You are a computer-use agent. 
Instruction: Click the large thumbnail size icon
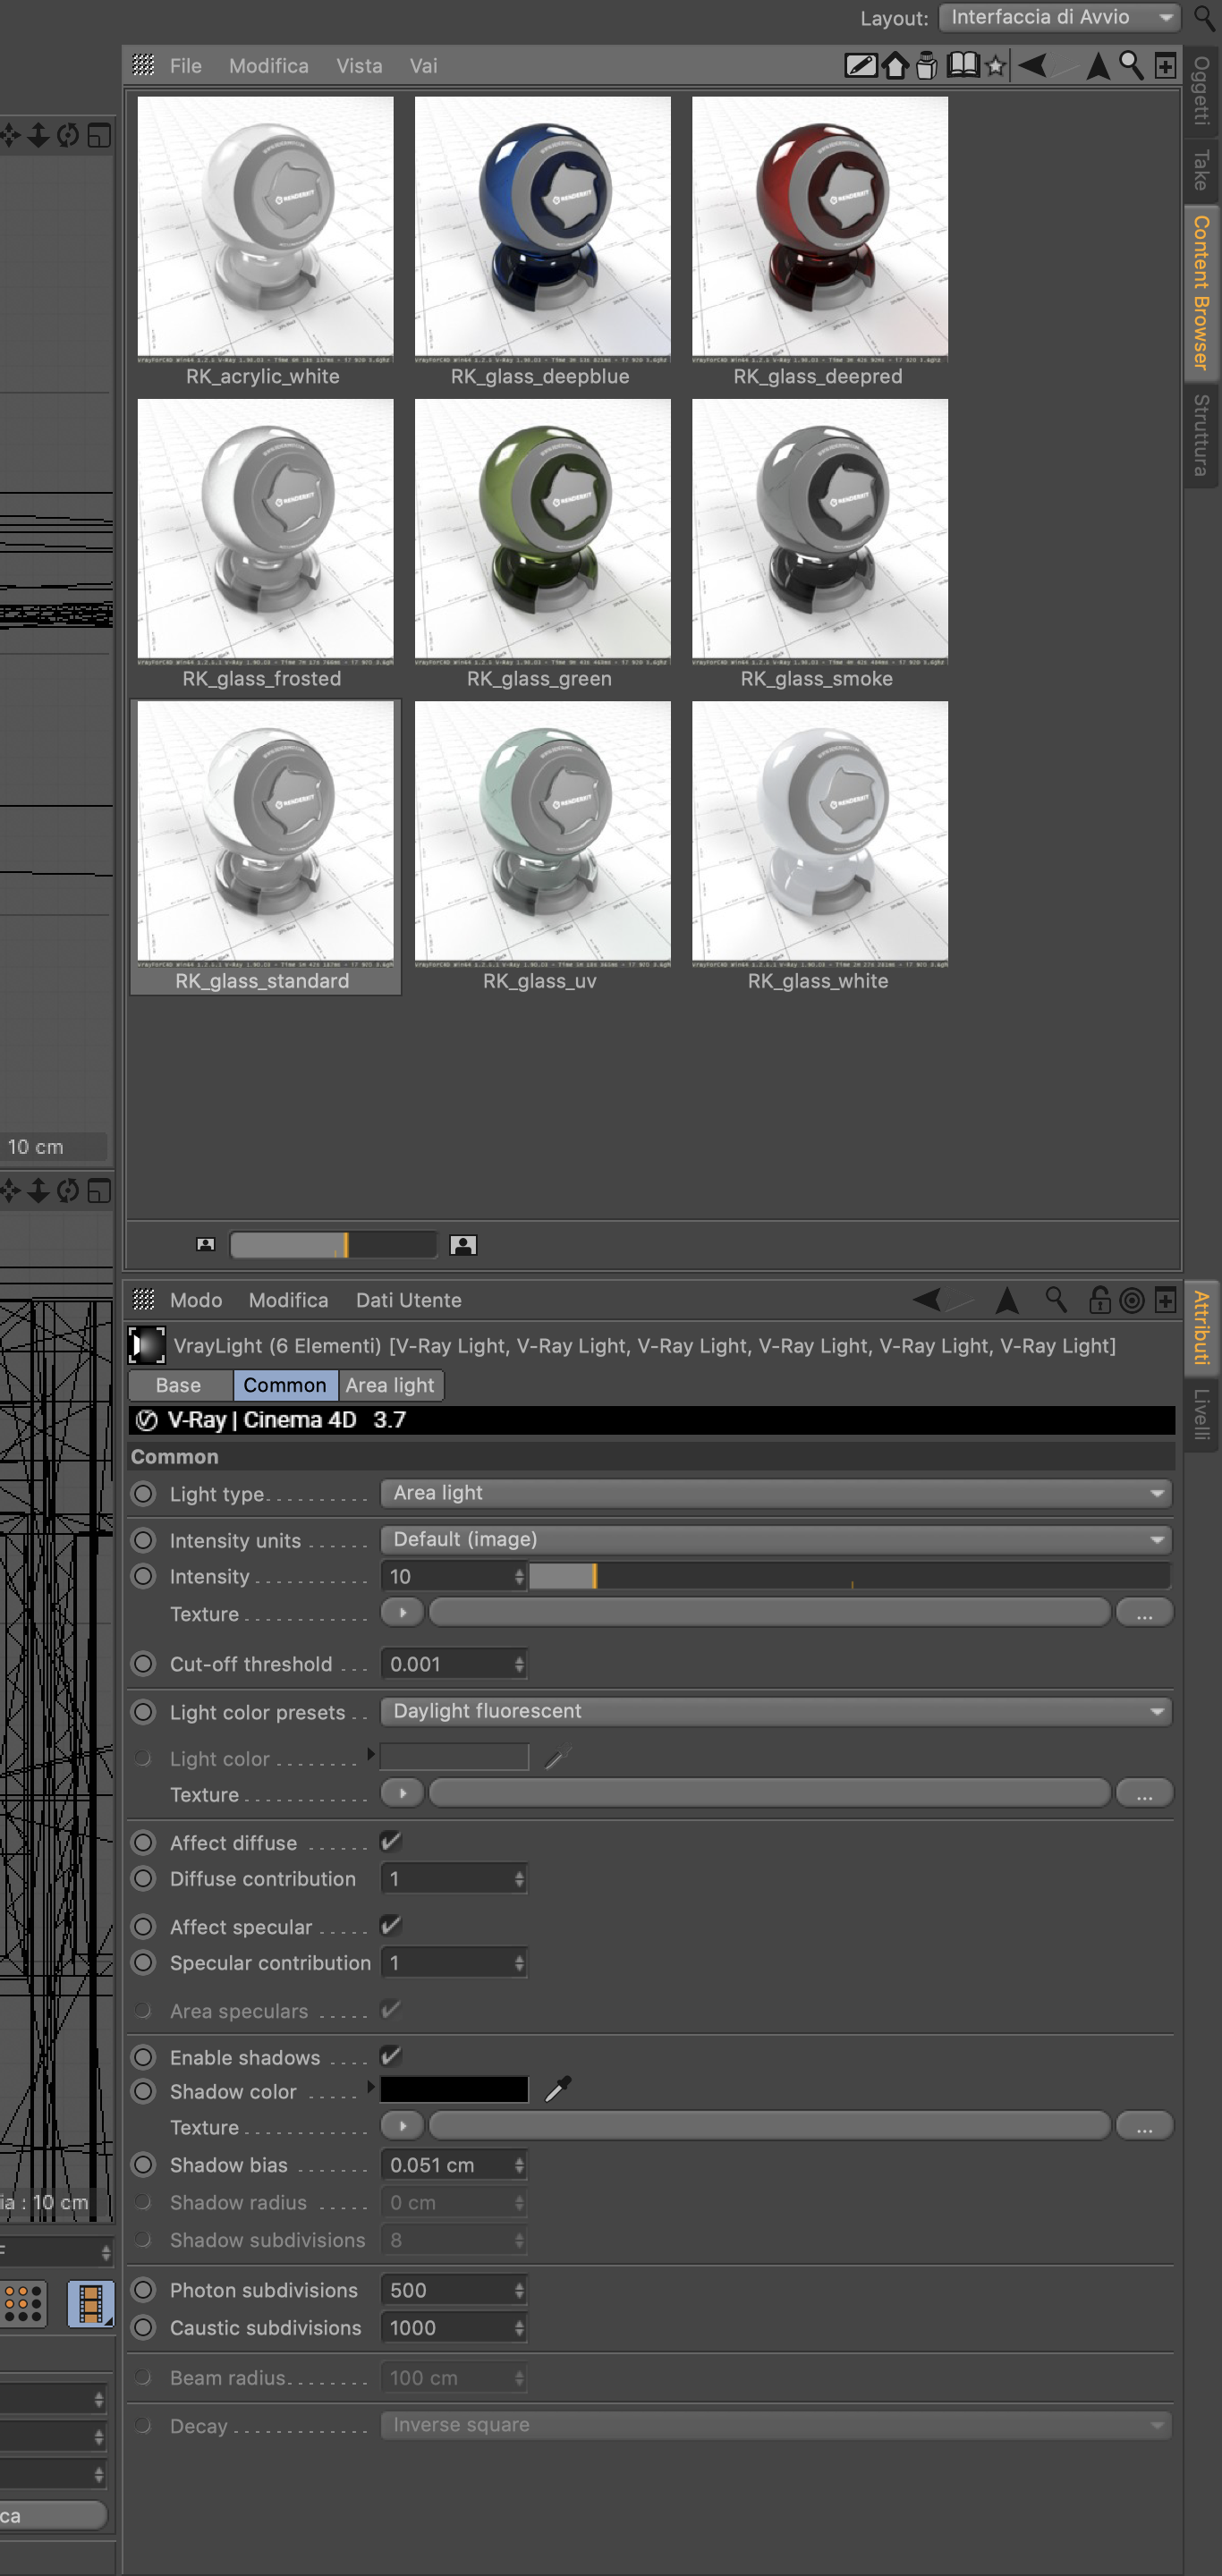pos(463,1245)
